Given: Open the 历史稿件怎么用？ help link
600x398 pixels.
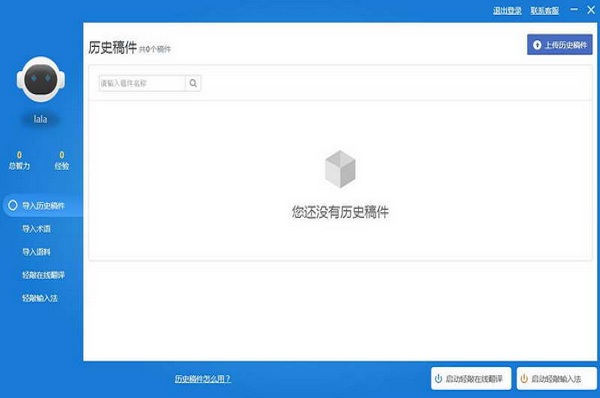Looking at the screenshot, I should tap(203, 379).
